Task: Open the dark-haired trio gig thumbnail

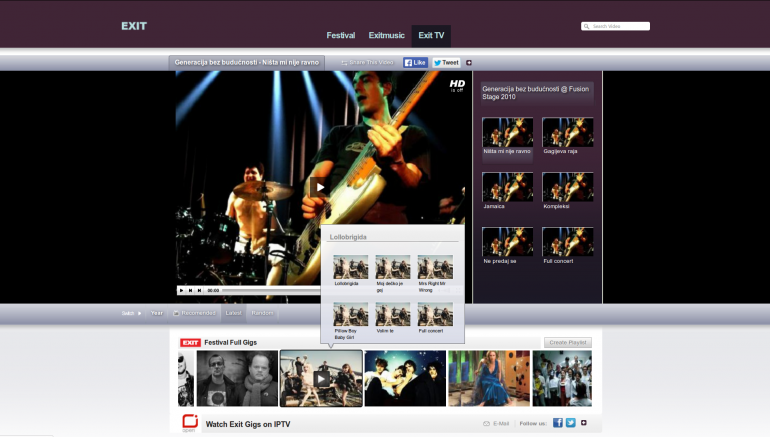Action: click(x=405, y=378)
